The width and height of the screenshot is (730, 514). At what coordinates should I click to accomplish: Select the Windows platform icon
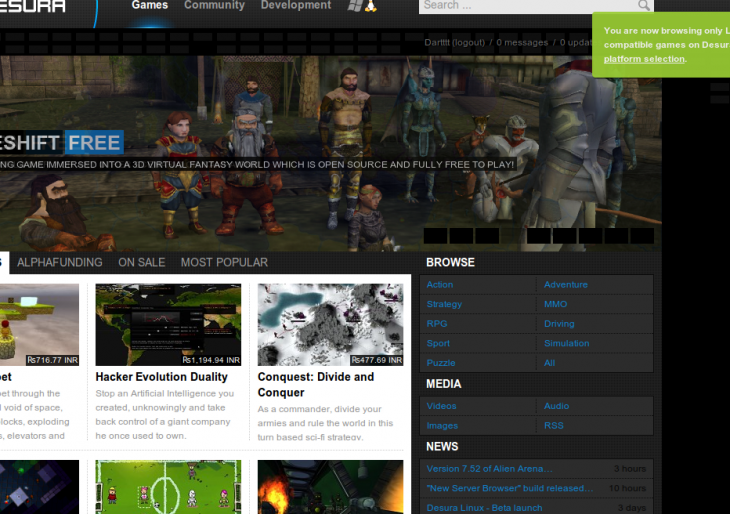tap(355, 6)
